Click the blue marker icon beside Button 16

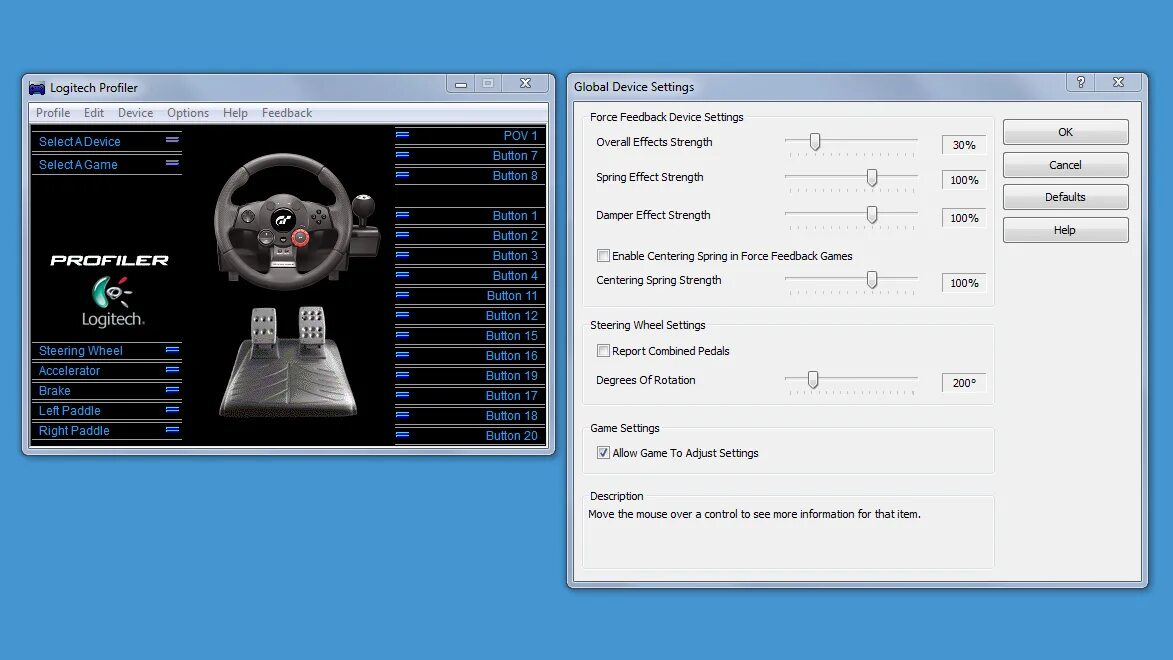pos(402,355)
